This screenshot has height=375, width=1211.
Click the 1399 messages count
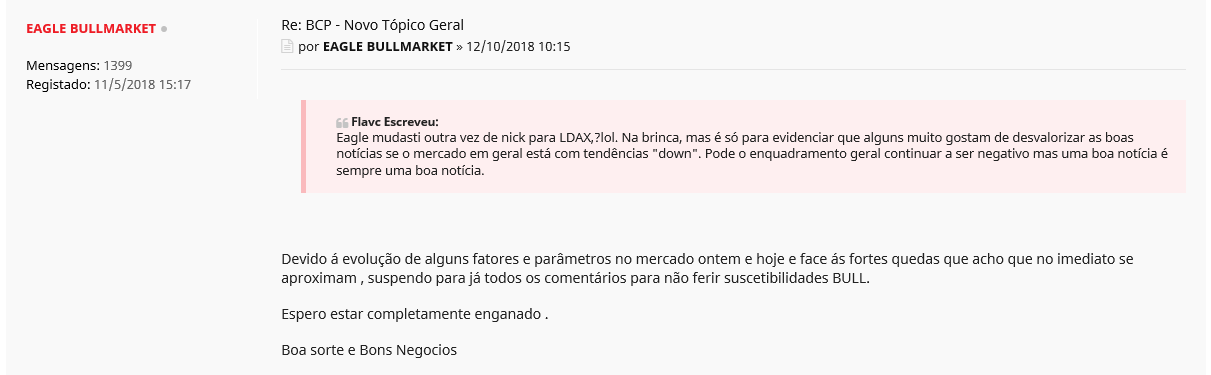point(118,65)
